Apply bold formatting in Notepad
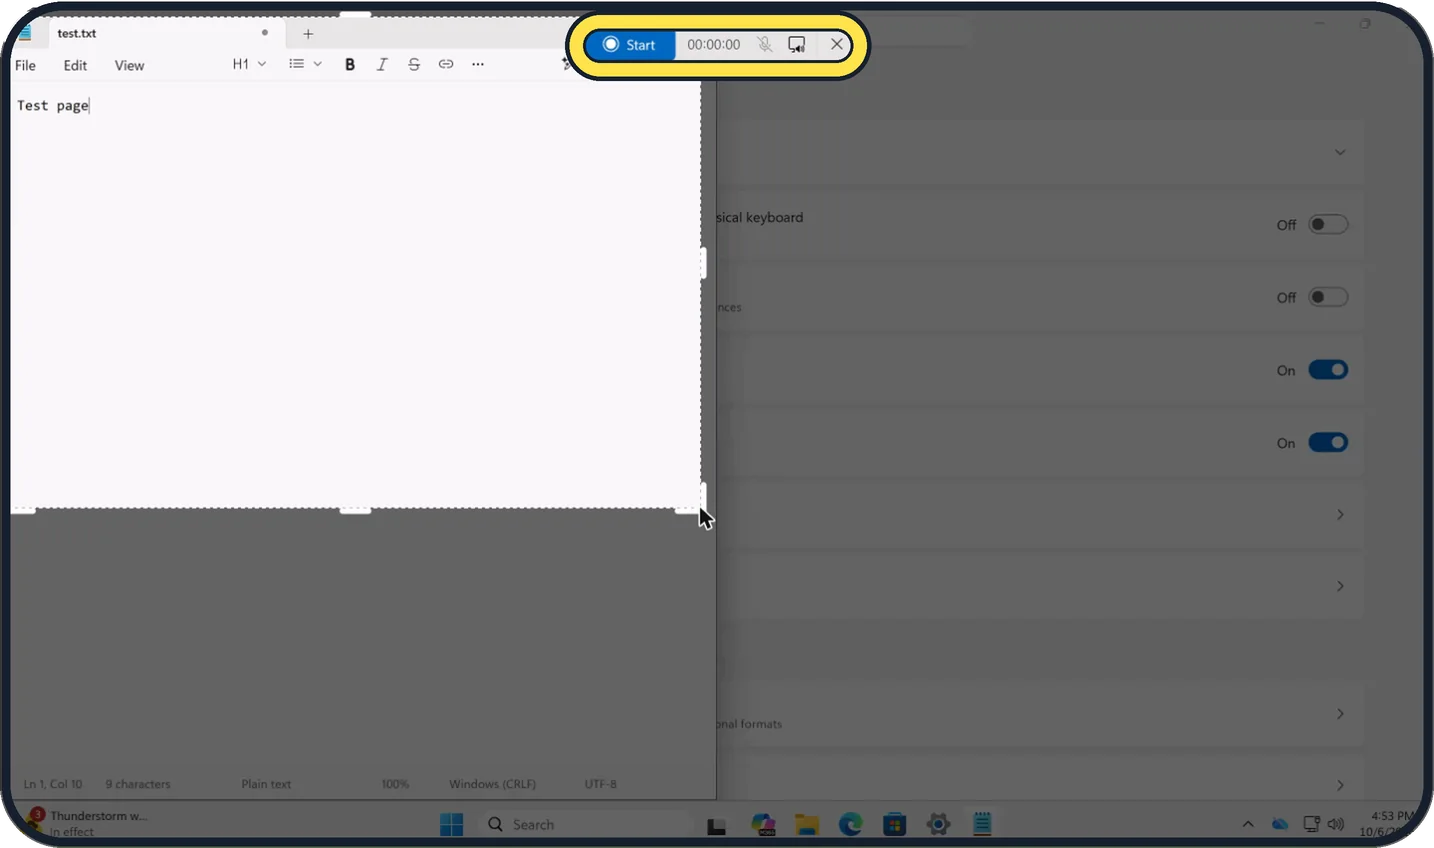This screenshot has width=1434, height=848. (x=350, y=64)
